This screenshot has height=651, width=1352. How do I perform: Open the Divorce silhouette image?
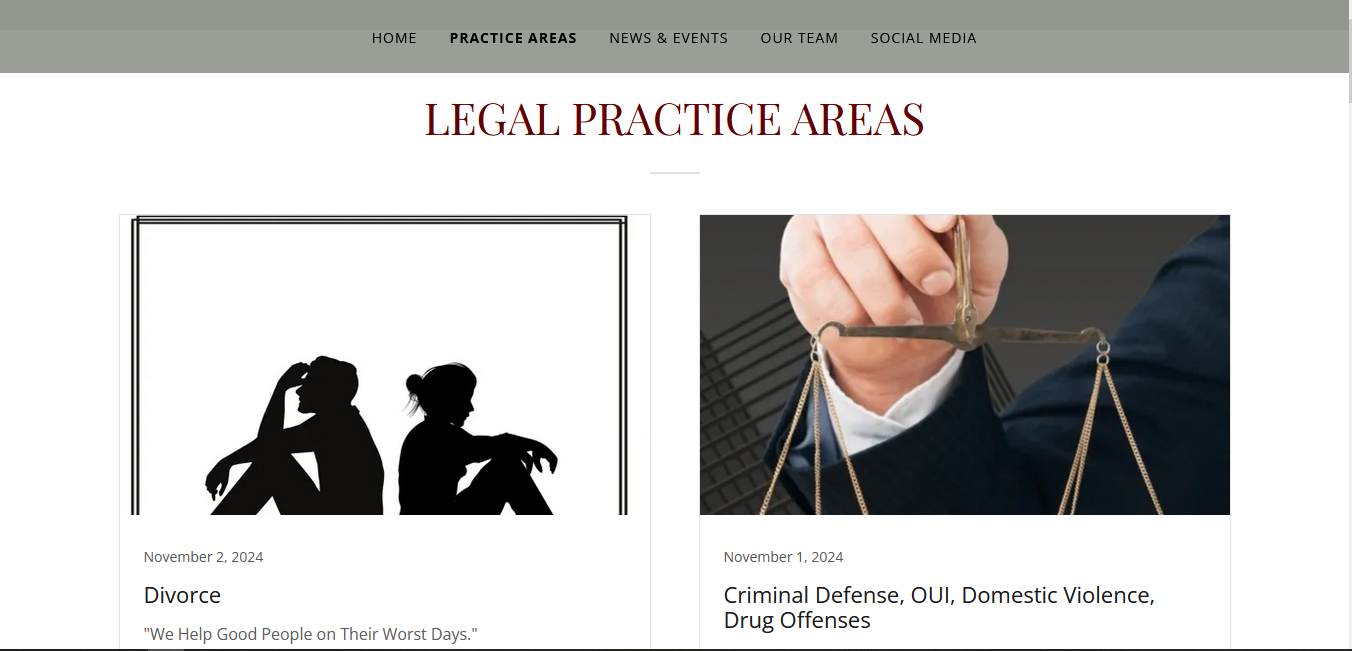(385, 365)
